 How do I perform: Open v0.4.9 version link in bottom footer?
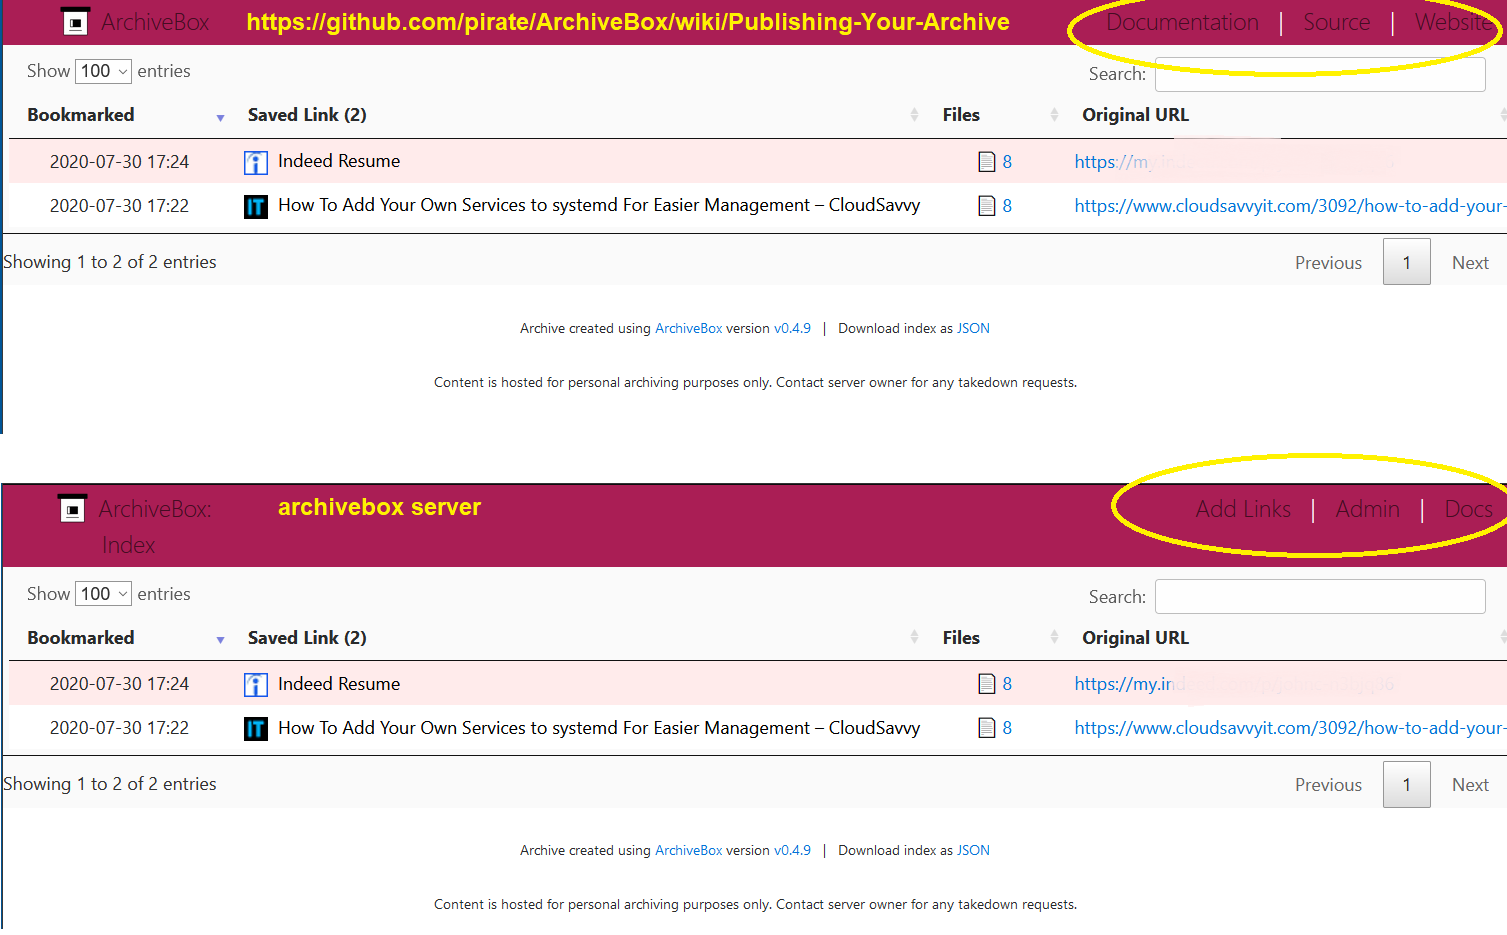(792, 850)
